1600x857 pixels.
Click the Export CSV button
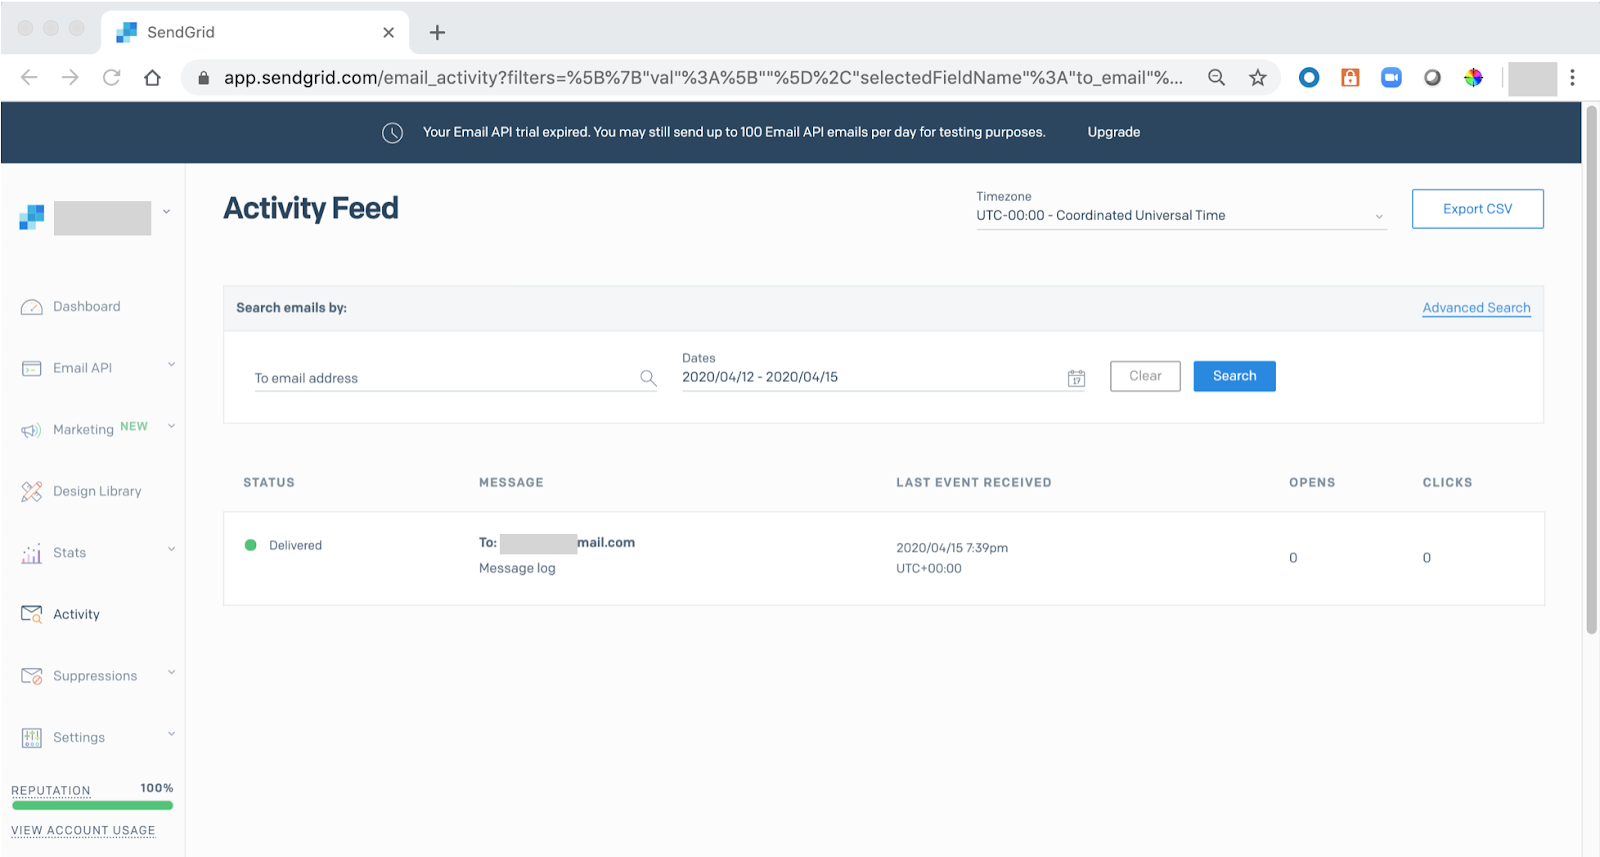pyautogui.click(x=1477, y=209)
